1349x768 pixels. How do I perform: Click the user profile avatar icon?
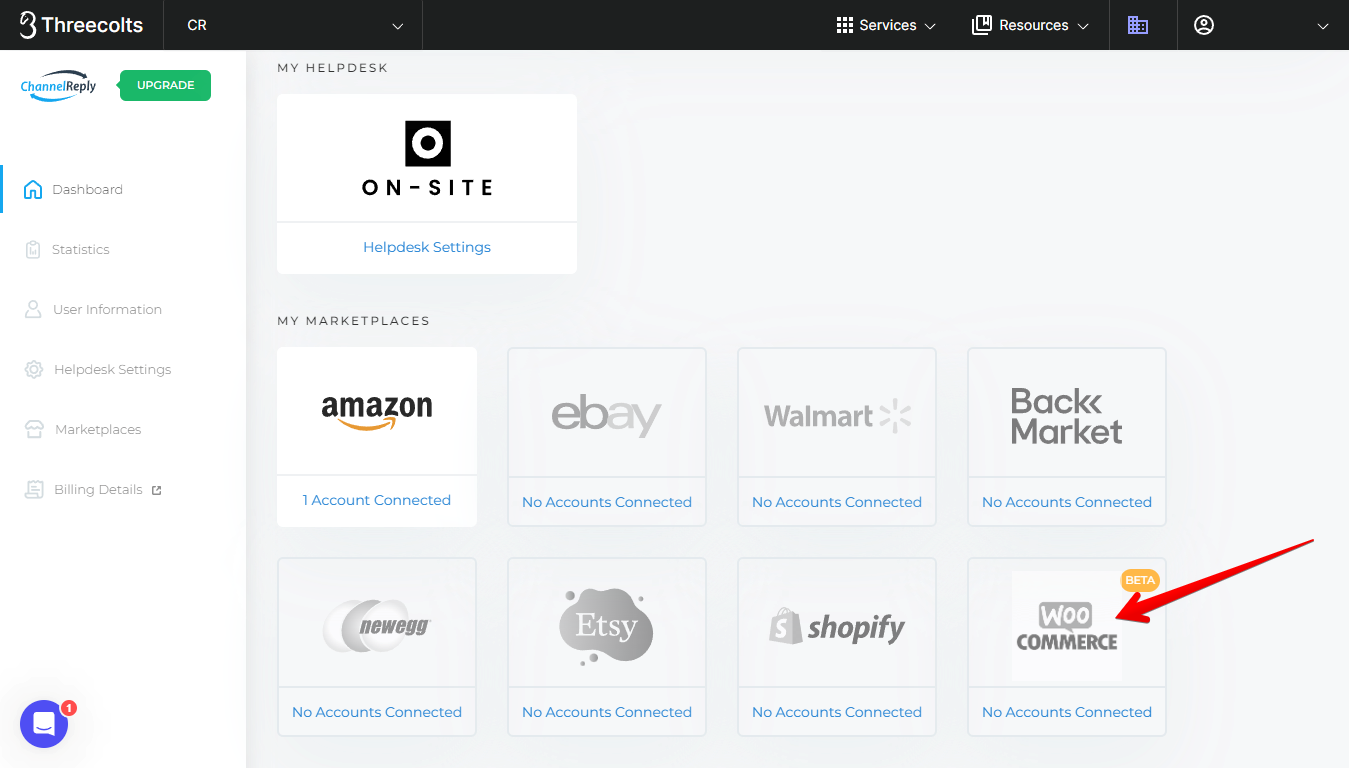(x=1204, y=25)
